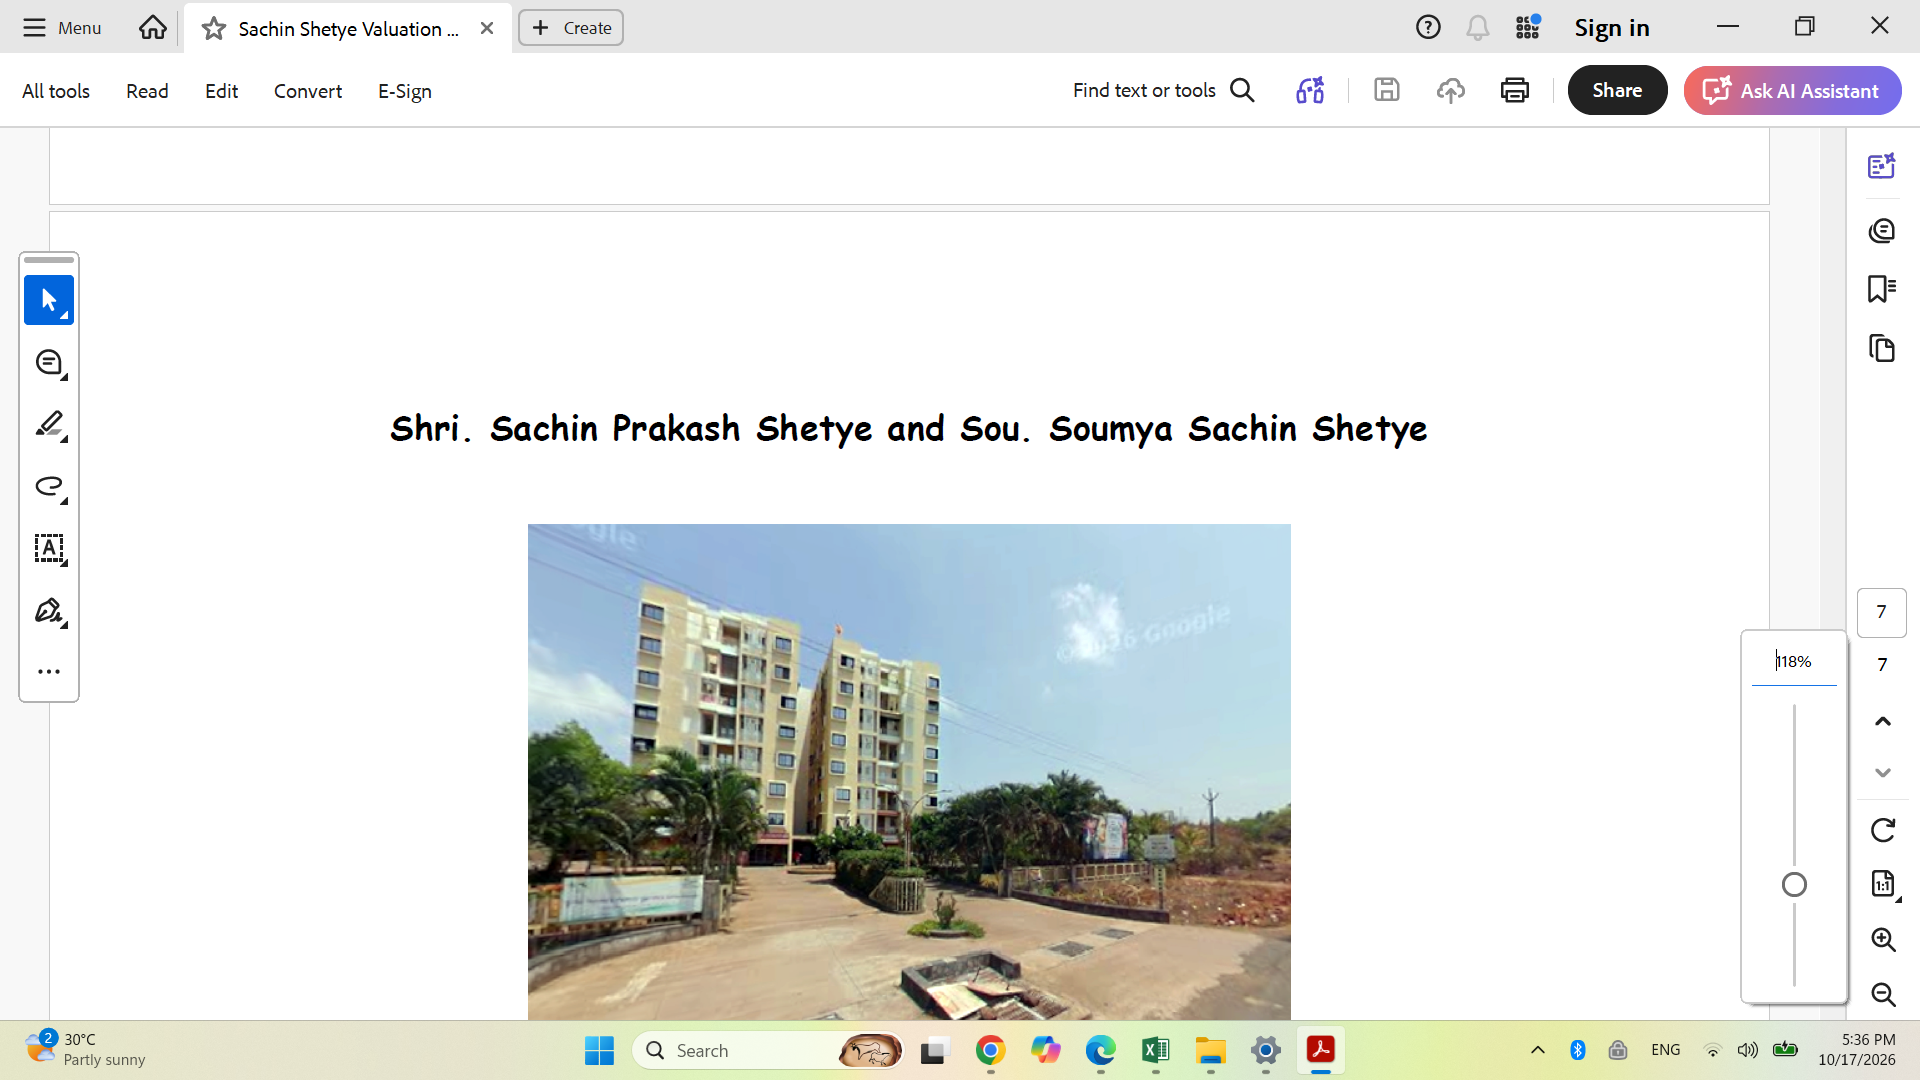The height and width of the screenshot is (1080, 1920).
Task: Go to the next page arrow
Action: point(1883,772)
